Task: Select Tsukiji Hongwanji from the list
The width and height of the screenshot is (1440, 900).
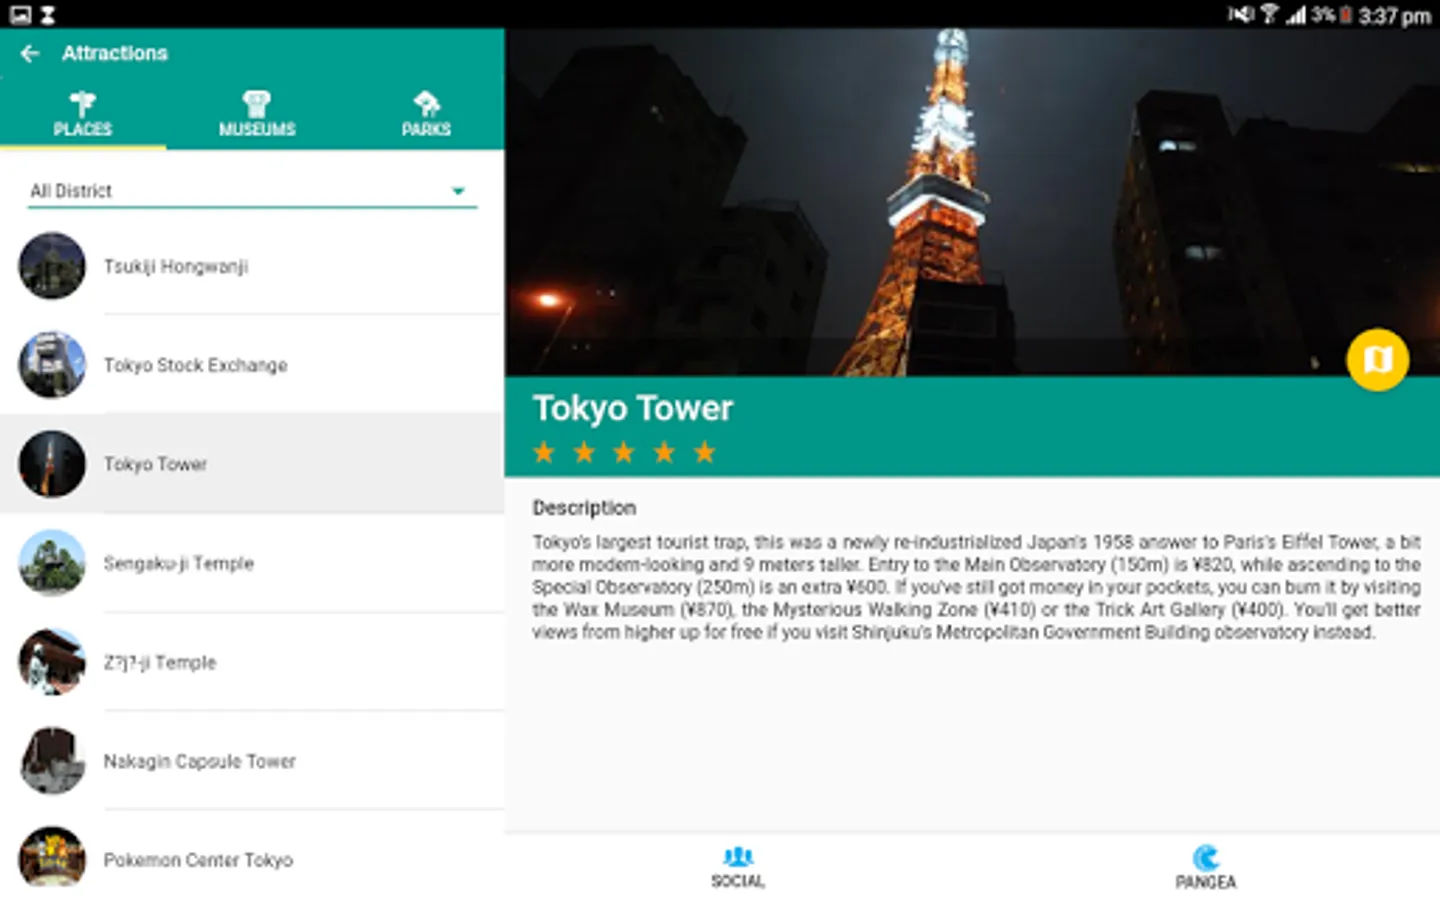Action: point(176,267)
